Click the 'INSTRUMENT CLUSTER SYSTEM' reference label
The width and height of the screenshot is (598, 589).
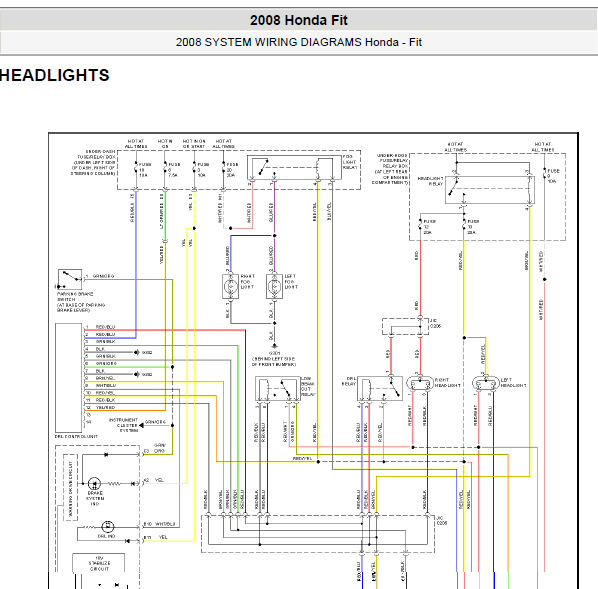[x=123, y=425]
